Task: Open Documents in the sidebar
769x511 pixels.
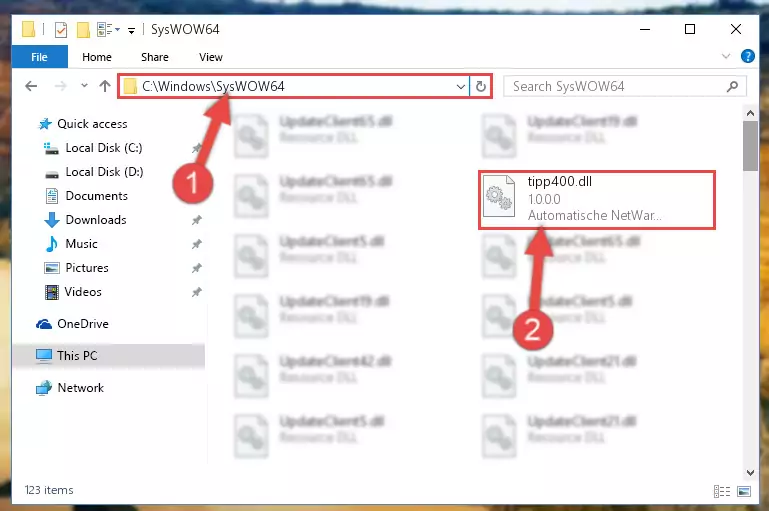Action: coord(97,196)
